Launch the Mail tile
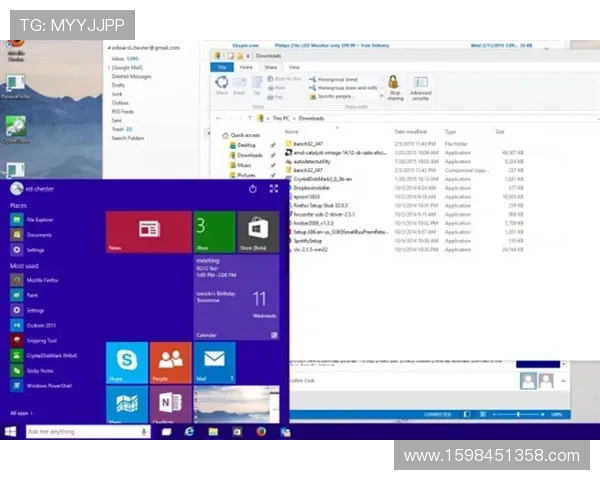Screen dimensions: 600x480 pyautogui.click(x=214, y=362)
